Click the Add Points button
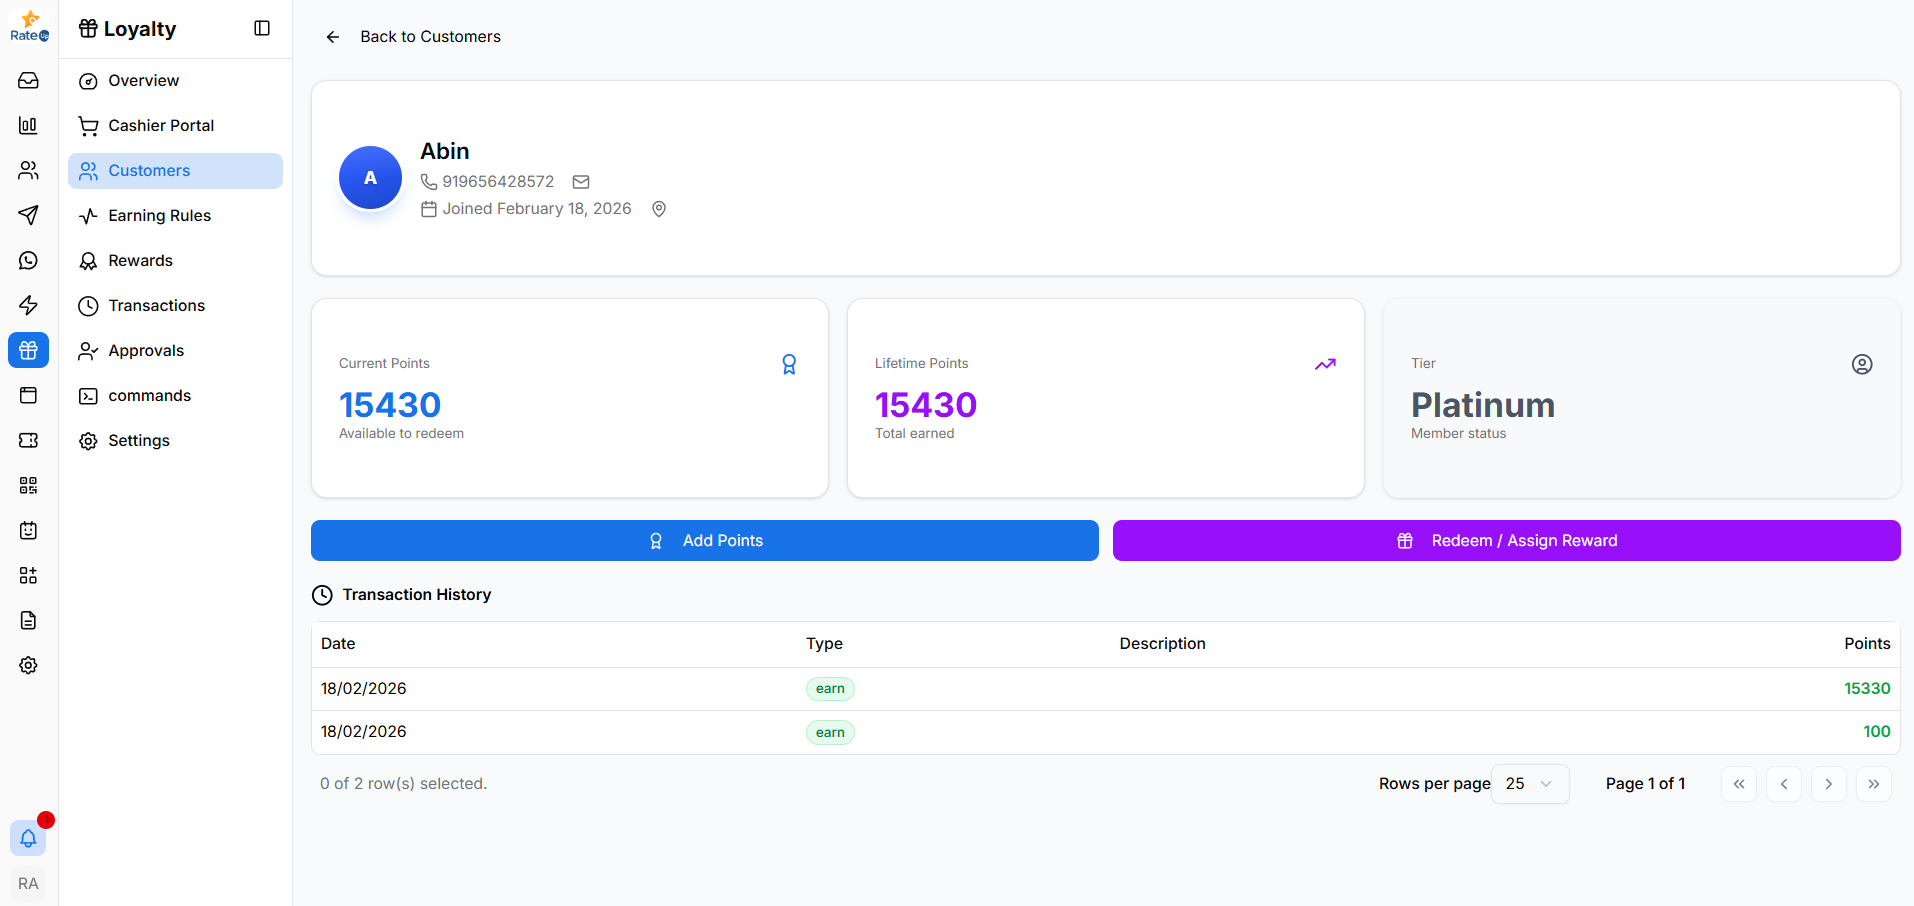Viewport: 1914px width, 906px height. [x=704, y=540]
